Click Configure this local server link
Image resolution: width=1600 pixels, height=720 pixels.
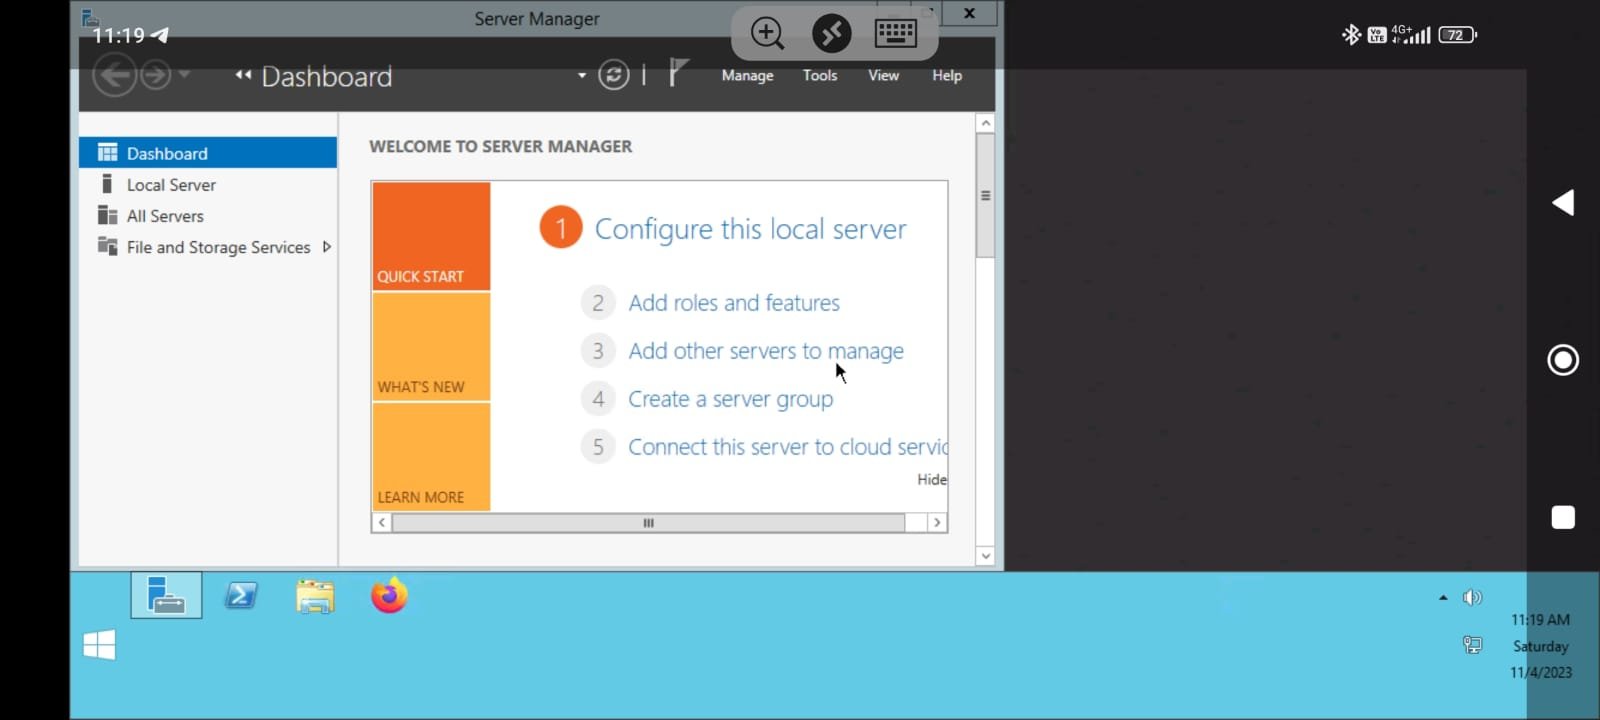coord(750,229)
